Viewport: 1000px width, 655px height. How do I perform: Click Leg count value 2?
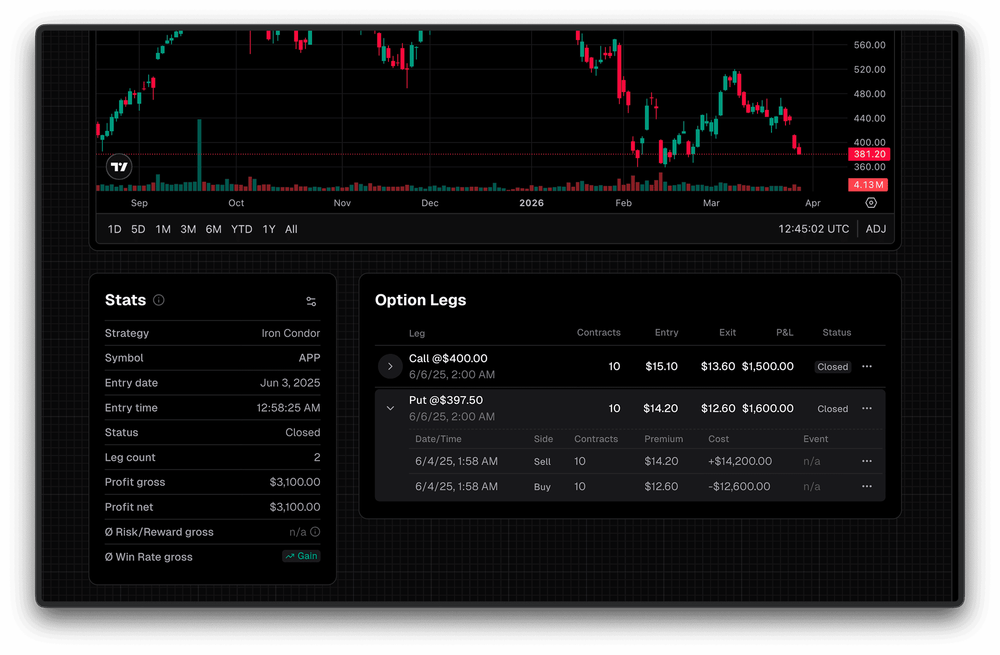[317, 457]
